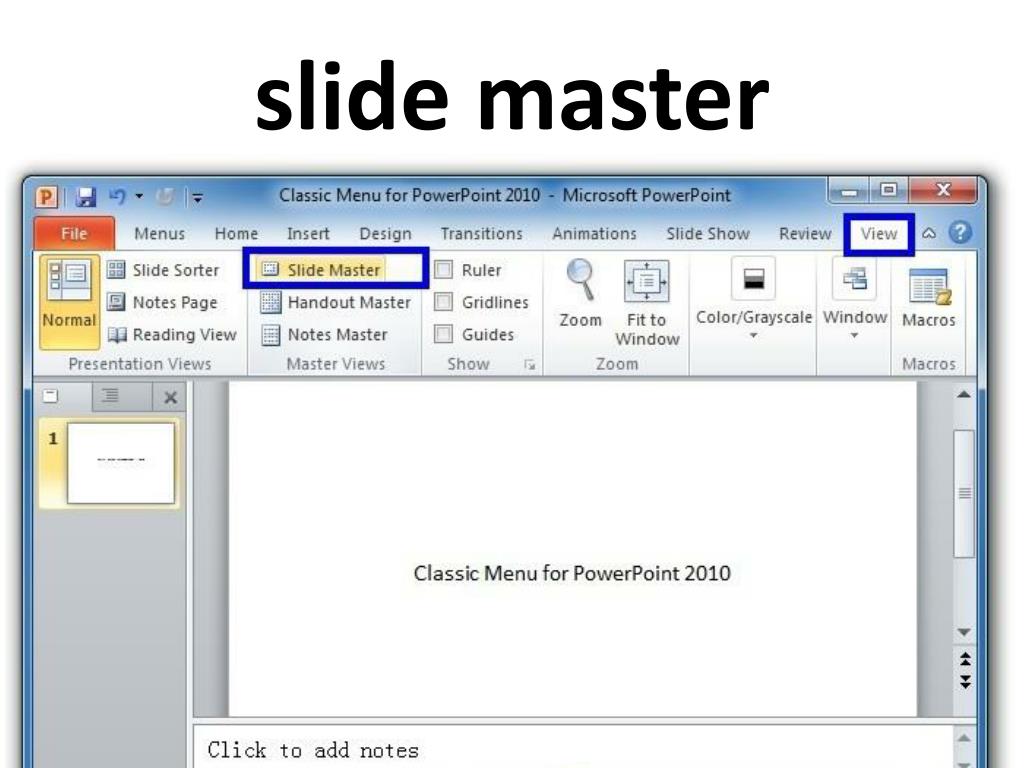Open the Review tab
The width and height of the screenshot is (1024, 768).
coord(805,234)
